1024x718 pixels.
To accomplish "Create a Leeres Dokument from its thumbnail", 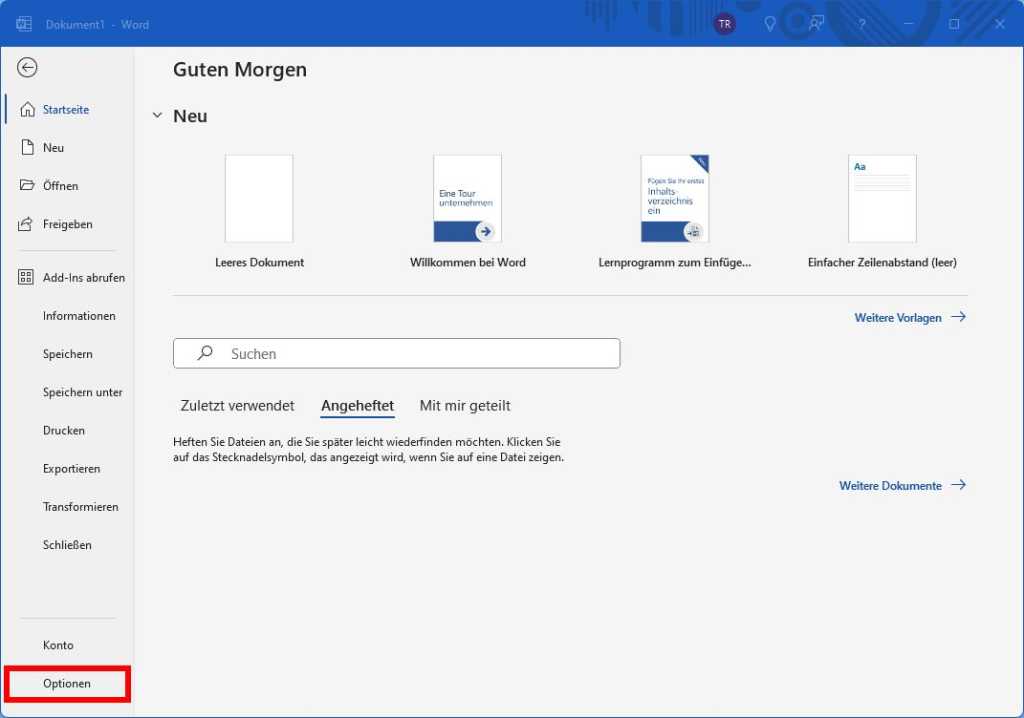I will click(x=259, y=198).
